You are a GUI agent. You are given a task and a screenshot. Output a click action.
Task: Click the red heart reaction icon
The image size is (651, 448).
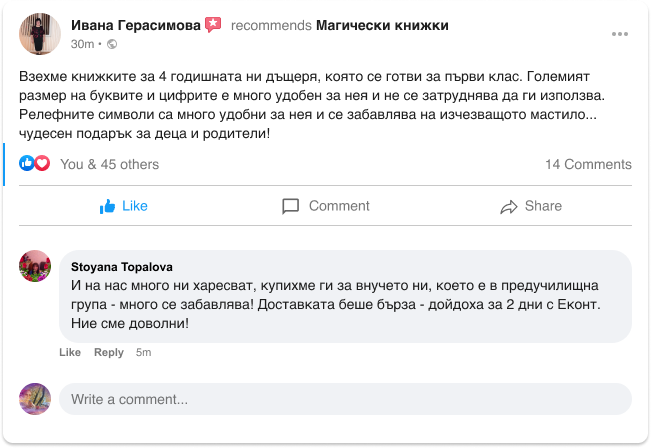tap(42, 164)
